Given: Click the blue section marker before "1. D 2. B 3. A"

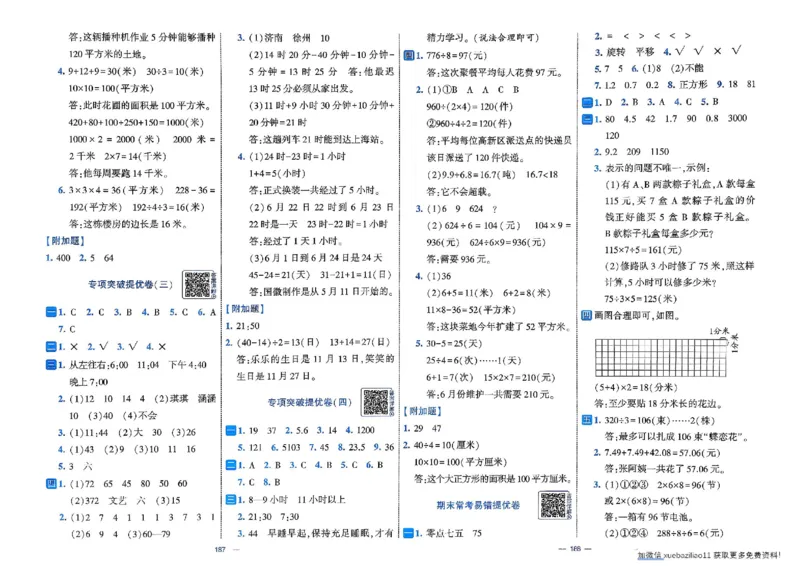Looking at the screenshot, I should coord(587,102).
